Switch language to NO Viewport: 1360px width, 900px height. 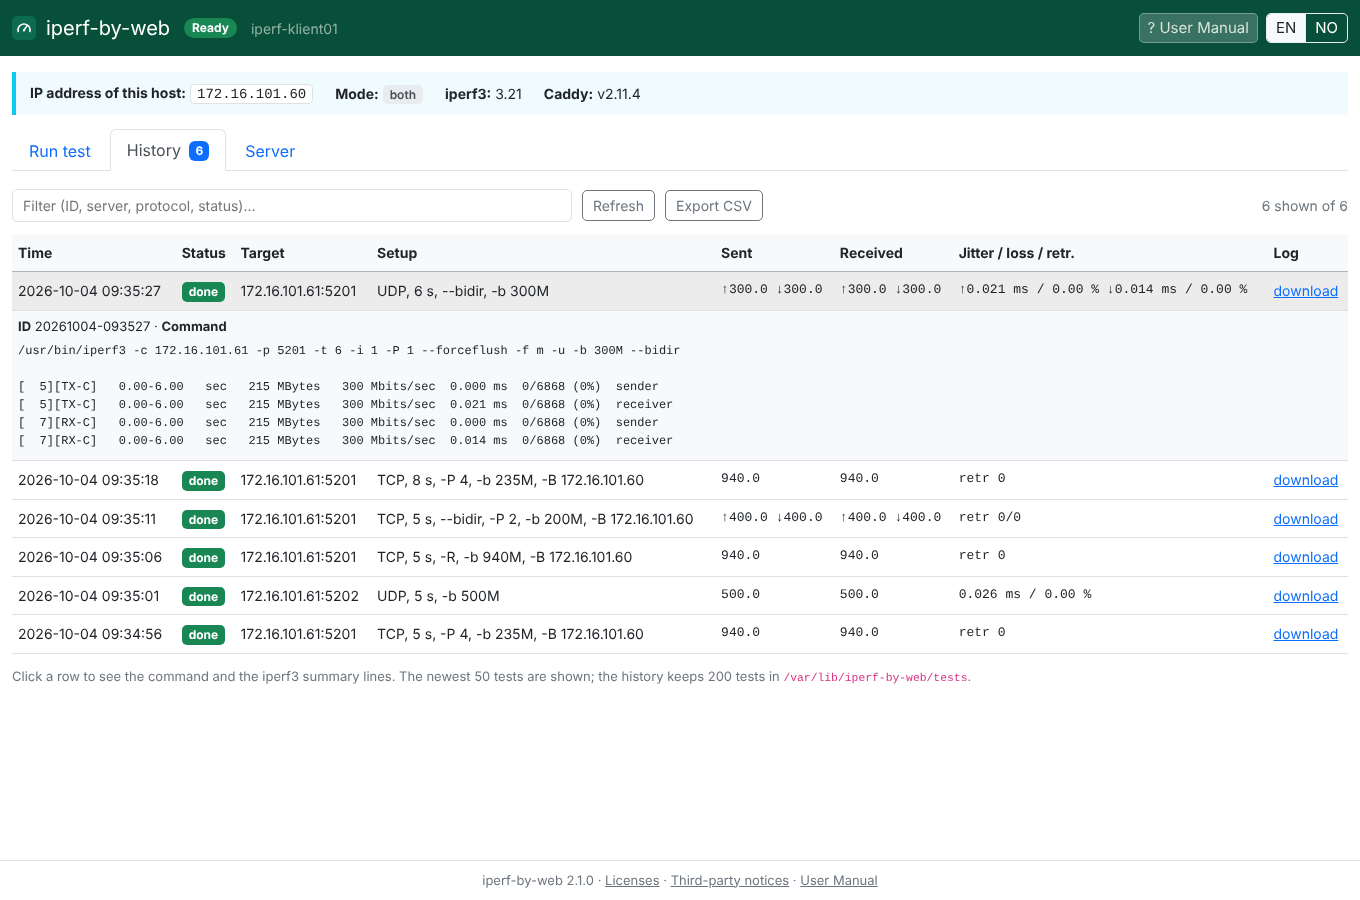(x=1327, y=28)
